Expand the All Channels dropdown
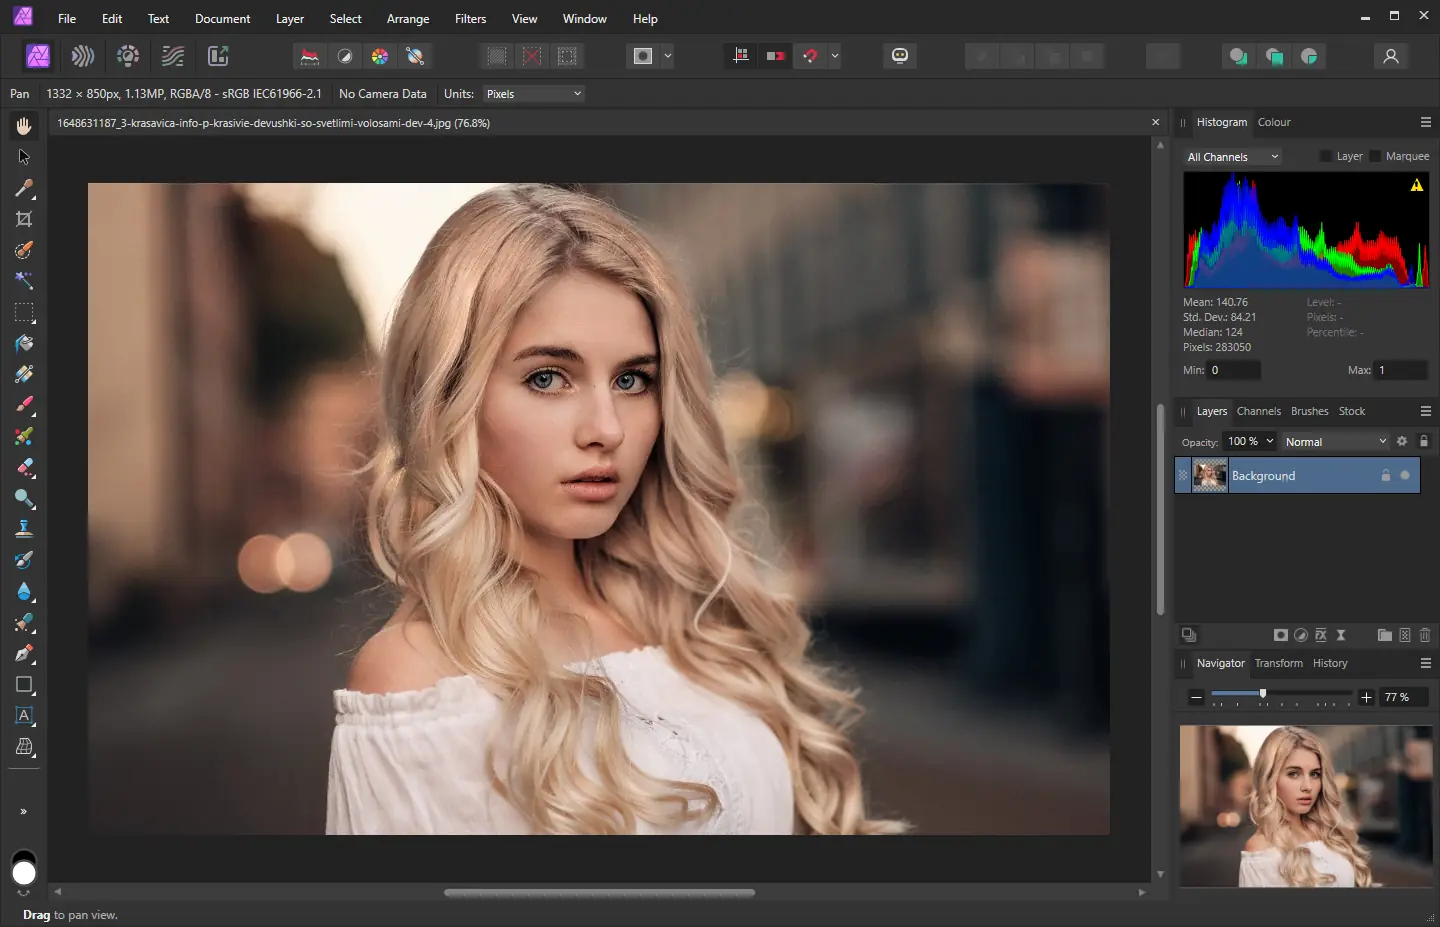Image resolution: width=1440 pixels, height=927 pixels. [1232, 157]
